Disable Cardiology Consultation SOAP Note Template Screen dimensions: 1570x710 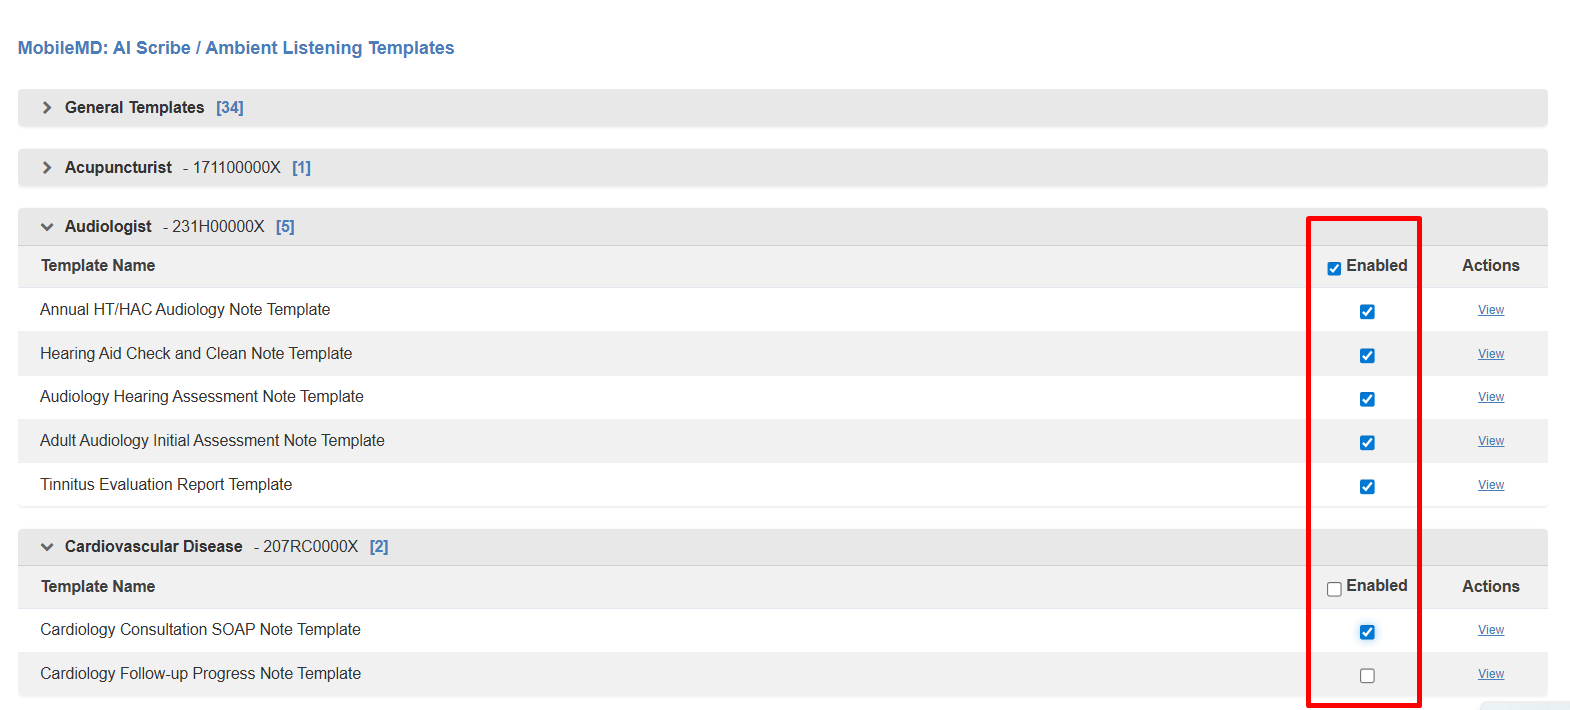click(1367, 632)
